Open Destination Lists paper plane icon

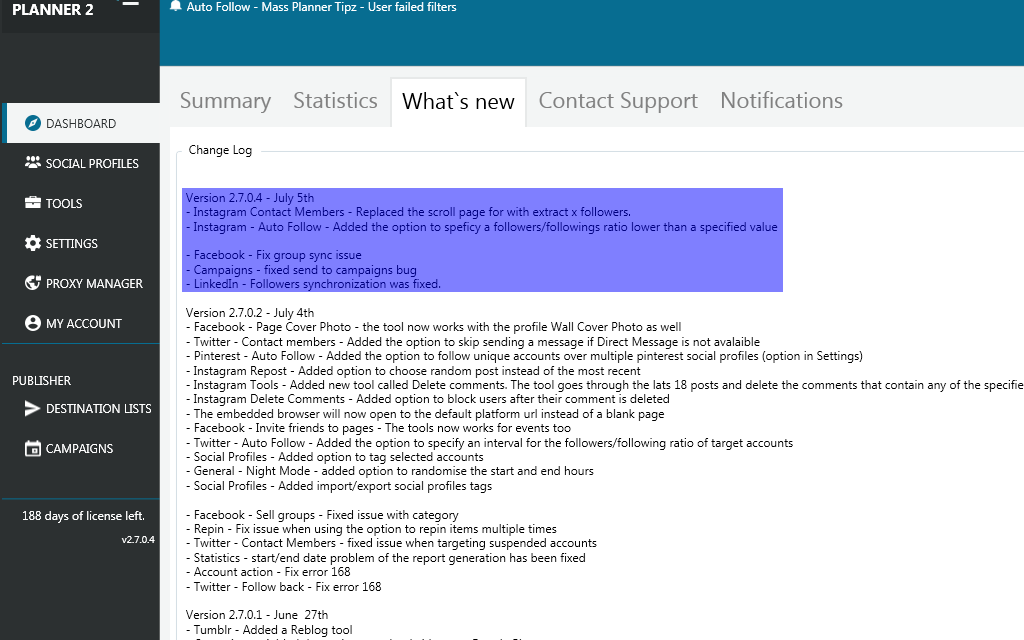tap(33, 408)
